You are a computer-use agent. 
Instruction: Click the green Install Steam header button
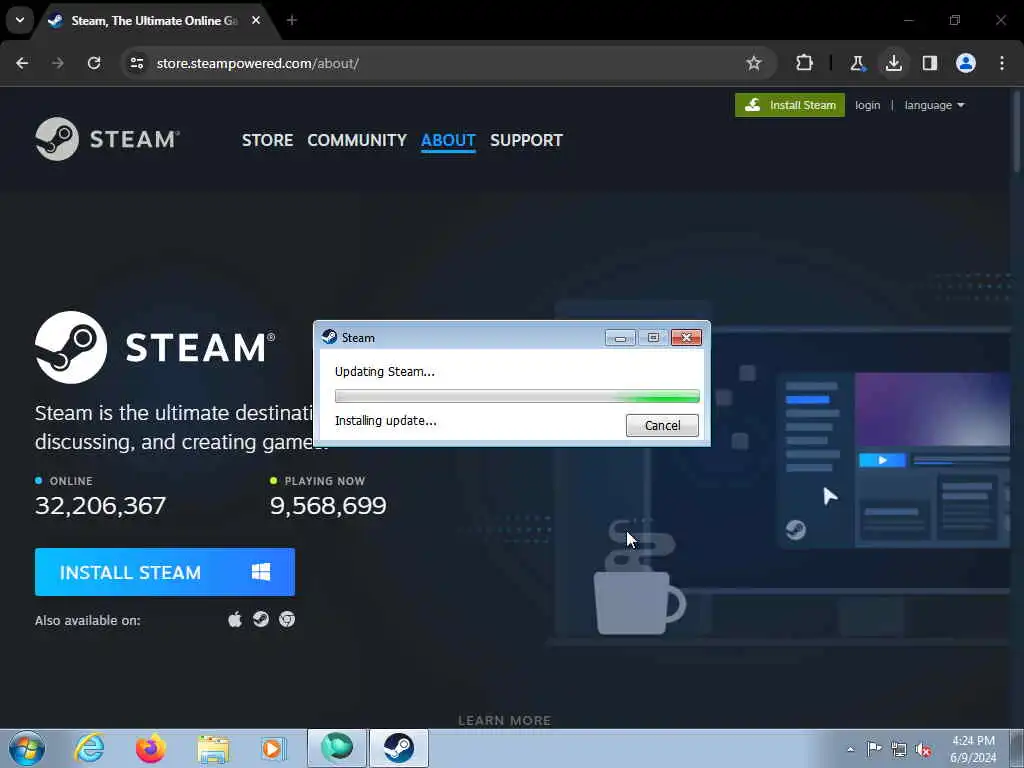point(790,105)
